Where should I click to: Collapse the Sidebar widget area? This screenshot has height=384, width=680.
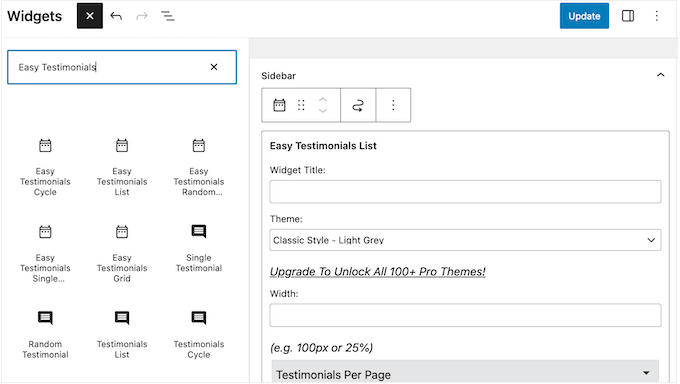[x=660, y=75]
